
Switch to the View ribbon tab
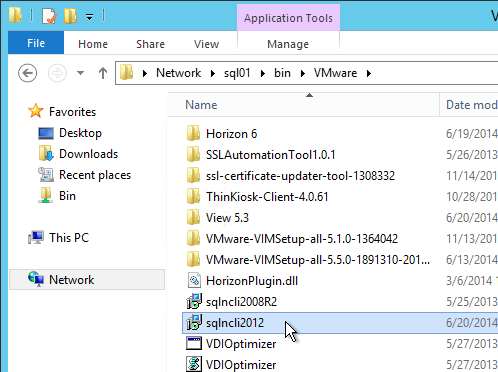pos(207,44)
